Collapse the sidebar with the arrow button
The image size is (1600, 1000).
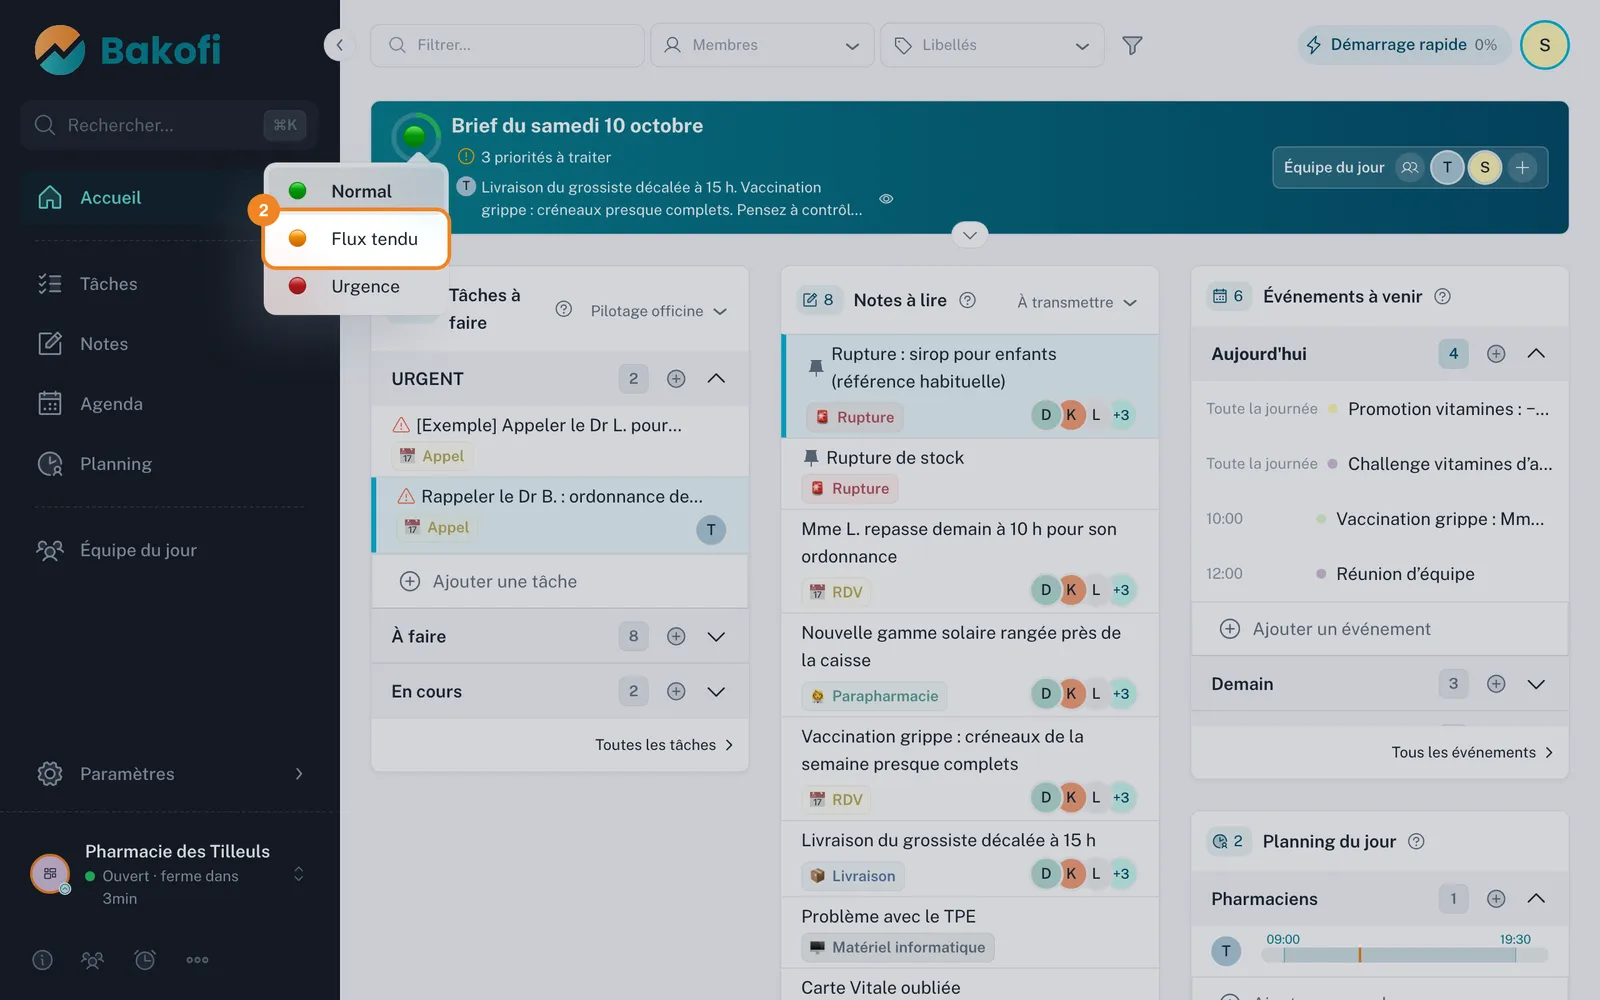point(340,45)
